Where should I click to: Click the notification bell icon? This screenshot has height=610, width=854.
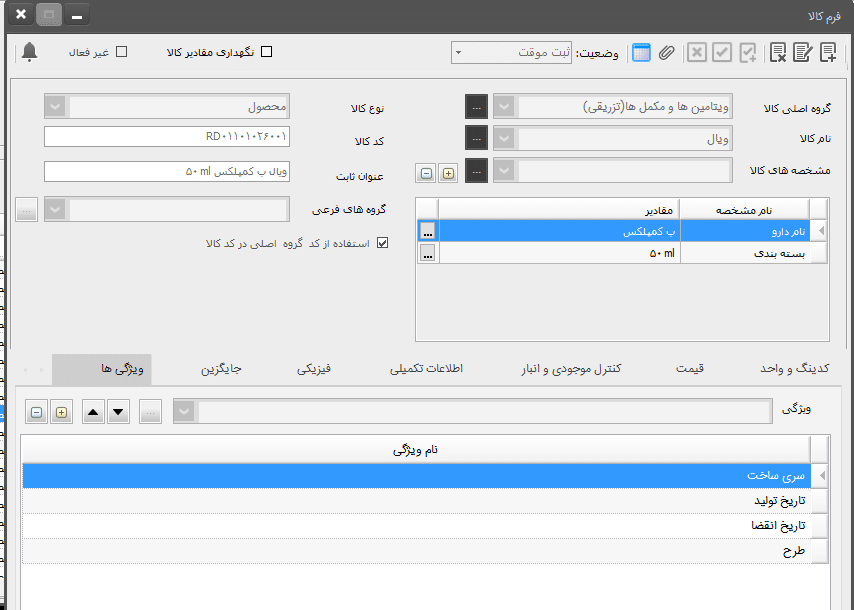click(29, 52)
